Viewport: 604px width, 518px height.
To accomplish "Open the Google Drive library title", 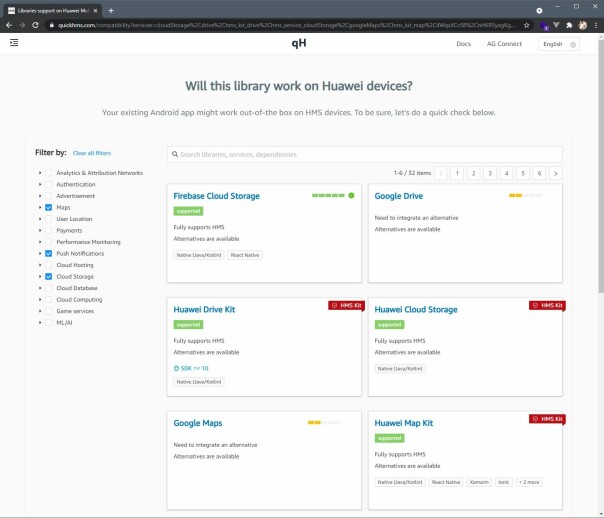I will point(399,196).
